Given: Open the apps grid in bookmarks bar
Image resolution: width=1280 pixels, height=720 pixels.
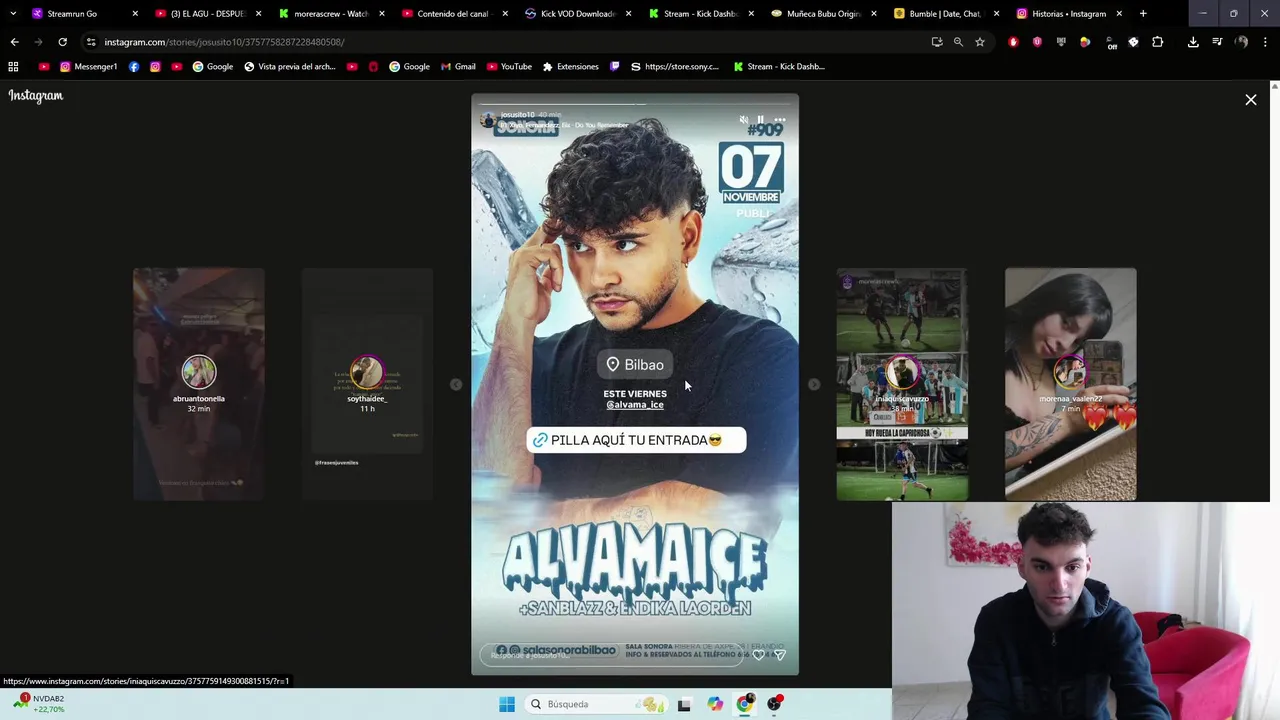Looking at the screenshot, I should point(13,67).
